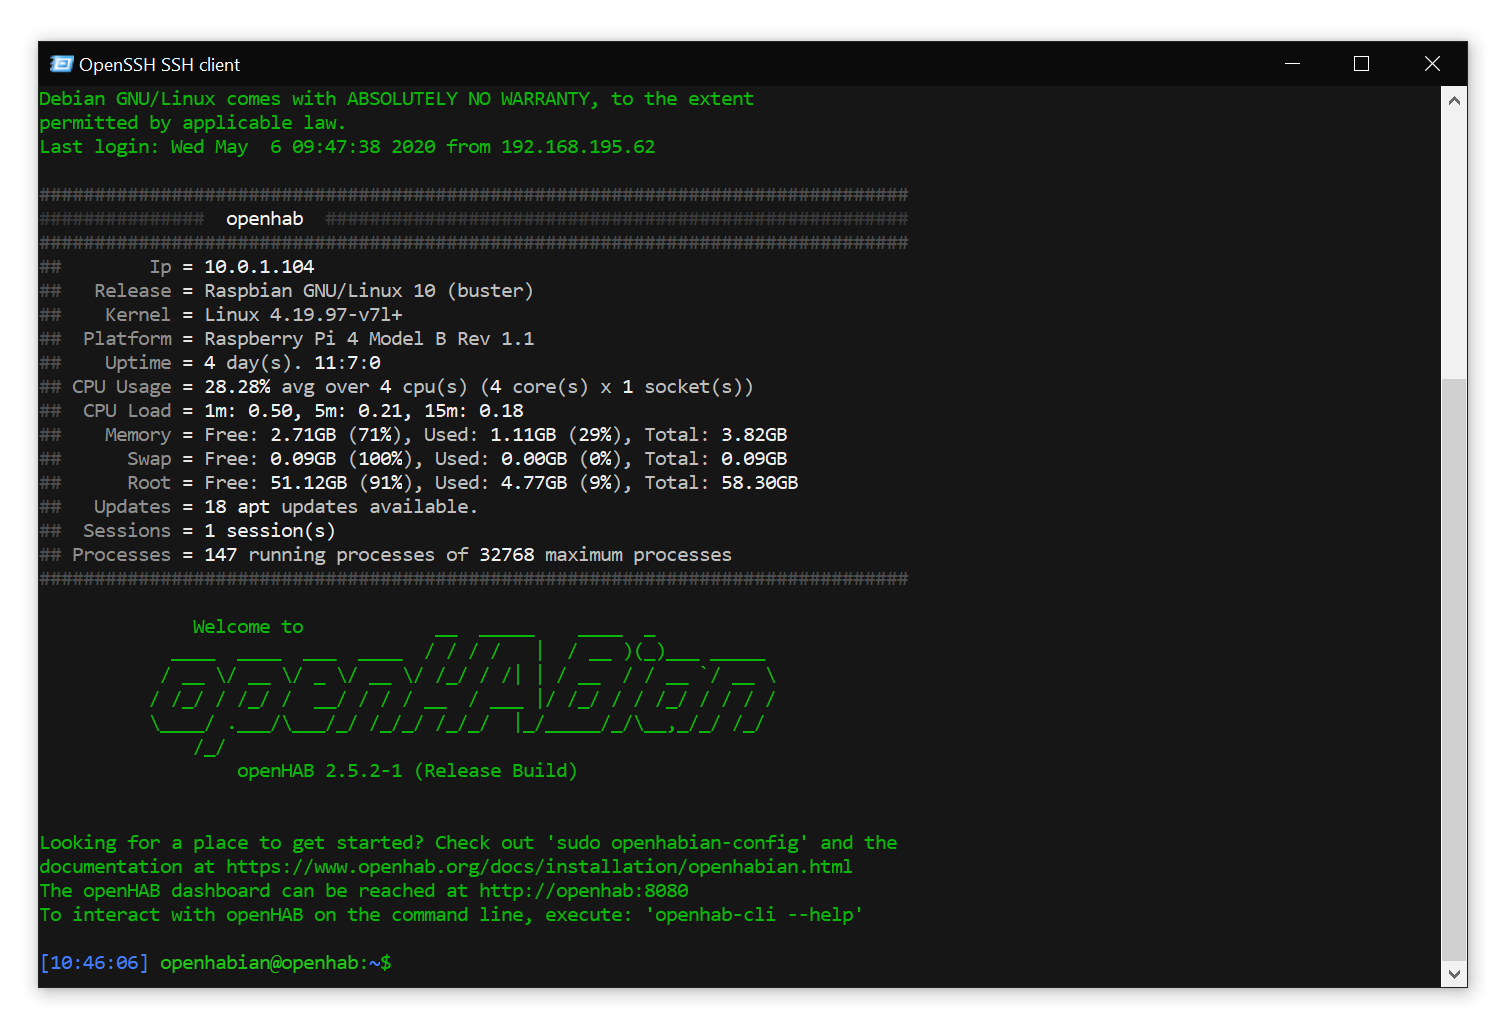Click the OpenSSH terminal icon in title bar
Image resolution: width=1512 pixels, height=1033 pixels.
pos(62,64)
